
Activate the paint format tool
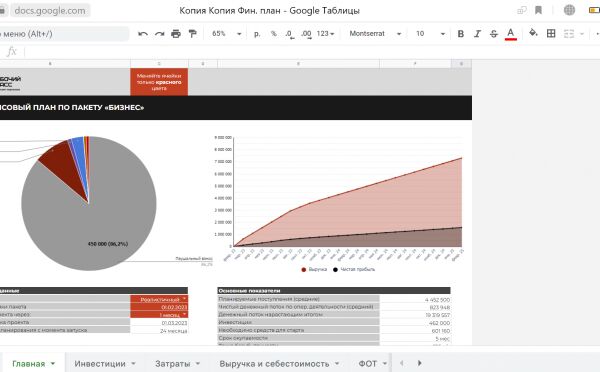coord(192,34)
